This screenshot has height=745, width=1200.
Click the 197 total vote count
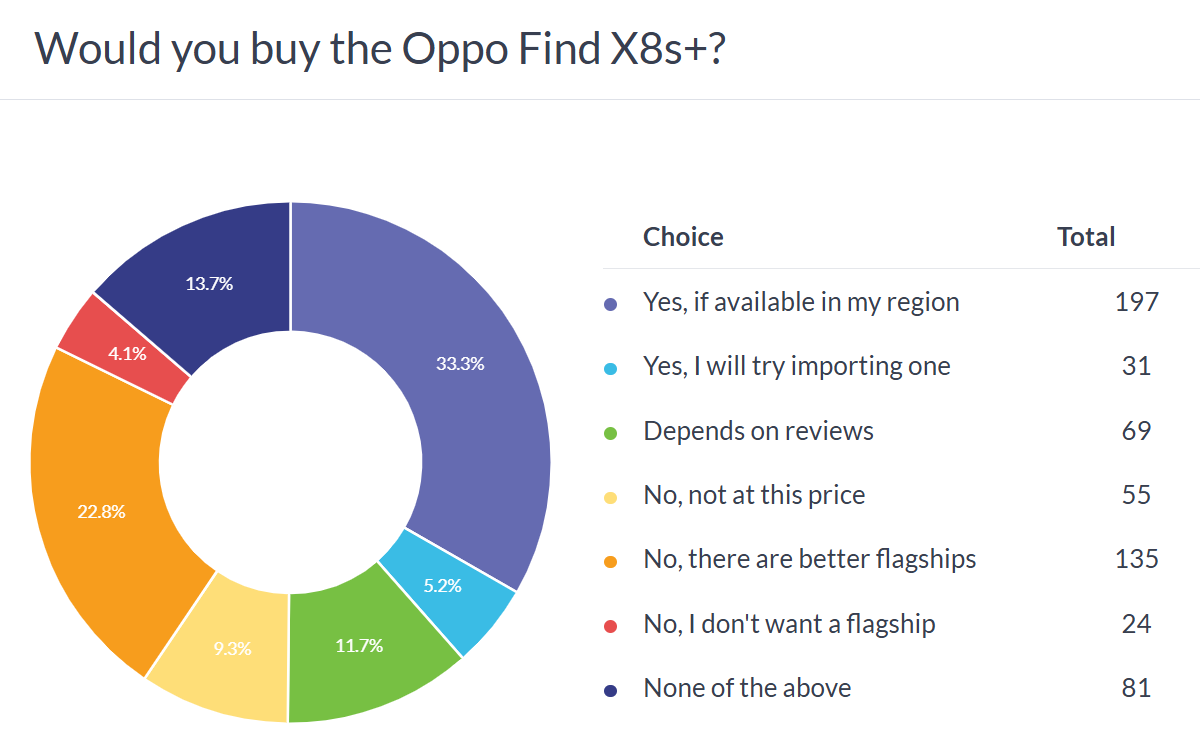1137,302
